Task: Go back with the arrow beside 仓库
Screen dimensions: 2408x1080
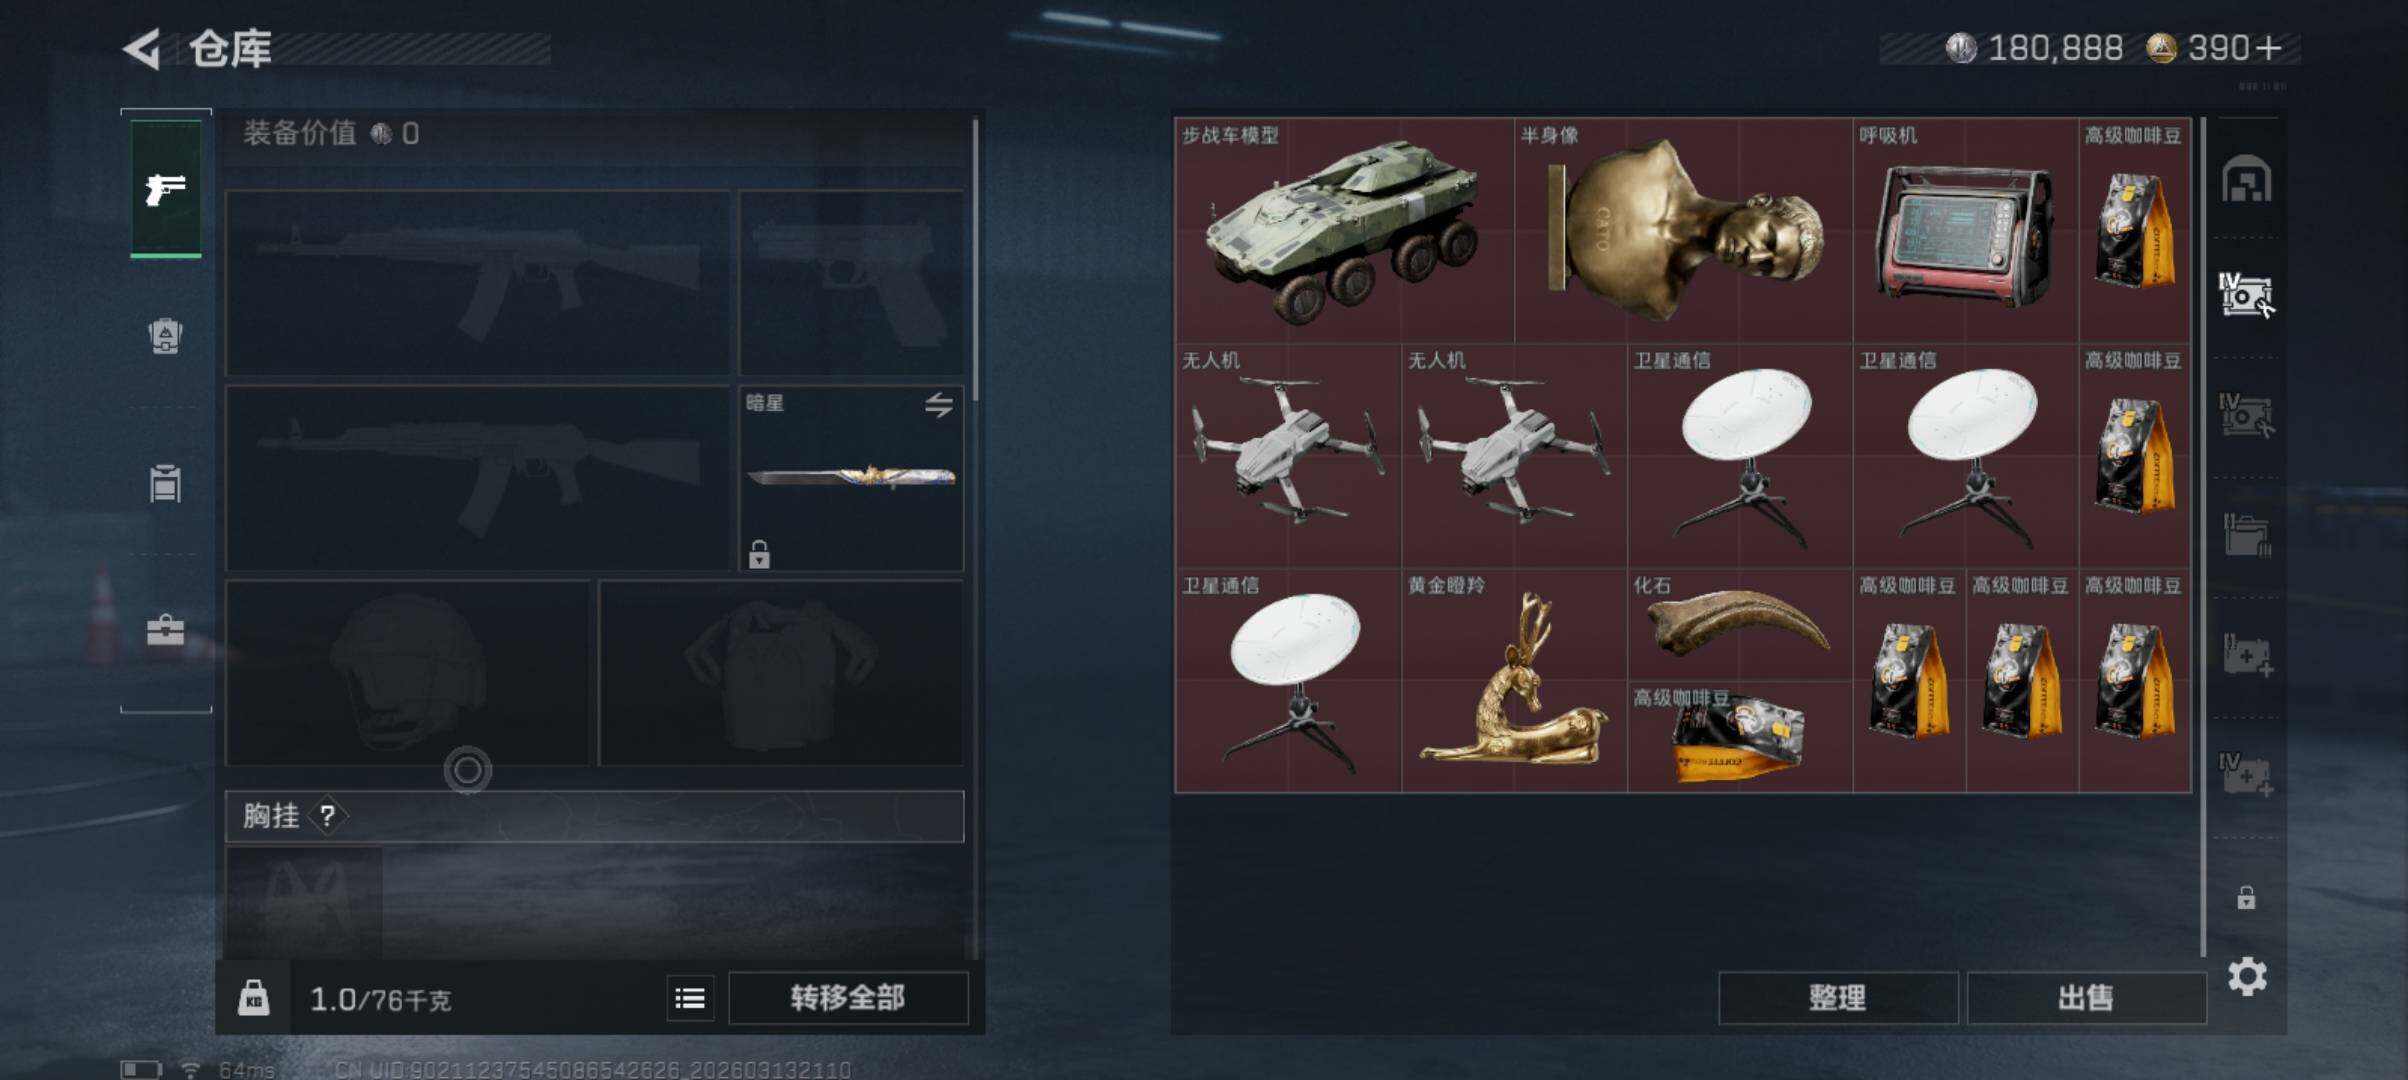Action: [x=142, y=48]
